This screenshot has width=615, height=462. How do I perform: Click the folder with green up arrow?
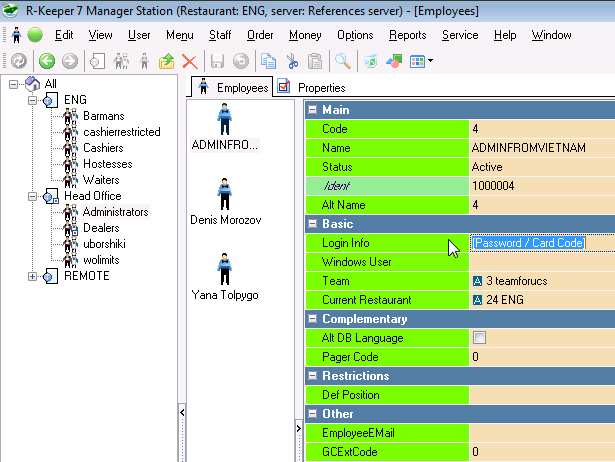pos(167,61)
